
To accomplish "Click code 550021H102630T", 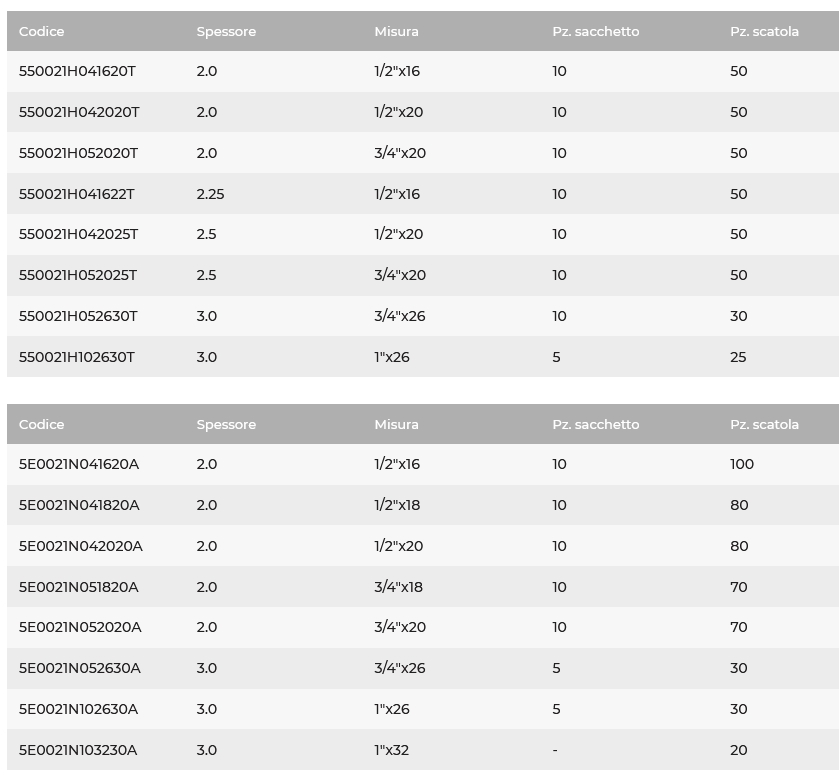I will coord(77,357).
